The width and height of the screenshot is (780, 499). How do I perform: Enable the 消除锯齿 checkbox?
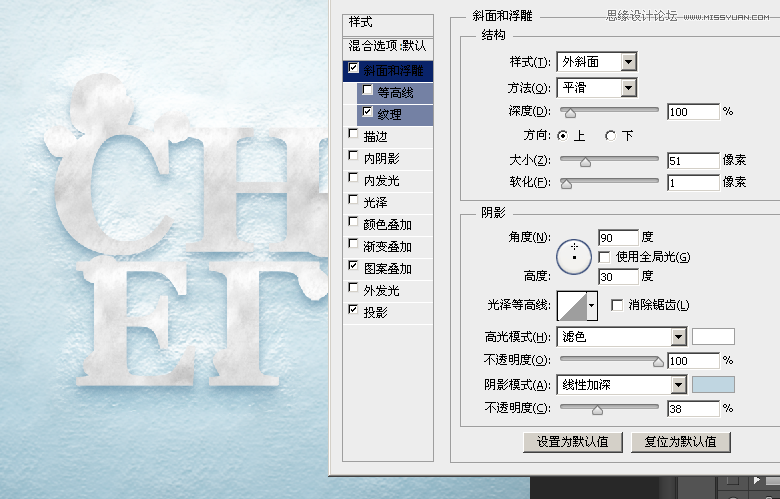(x=617, y=304)
